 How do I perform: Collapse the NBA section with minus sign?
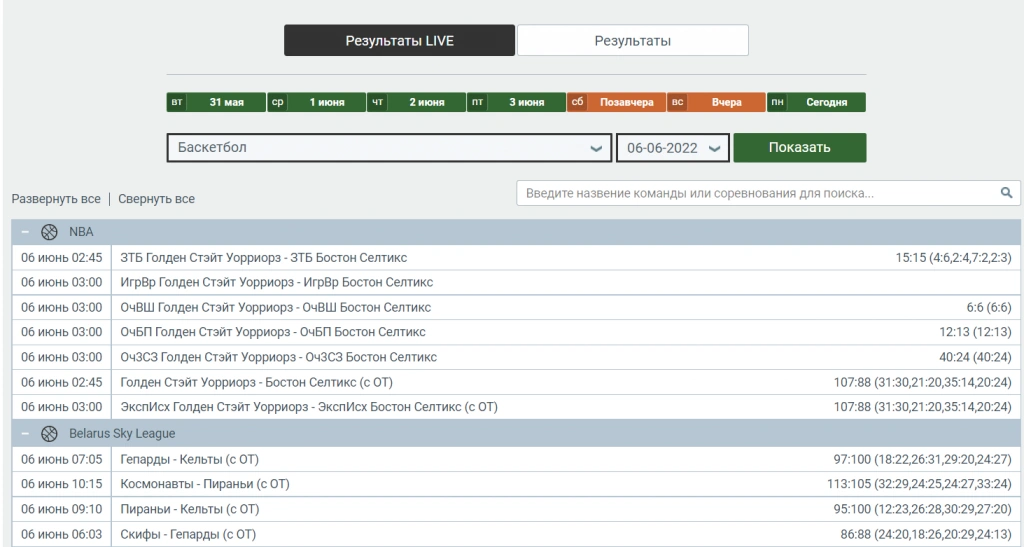26,232
